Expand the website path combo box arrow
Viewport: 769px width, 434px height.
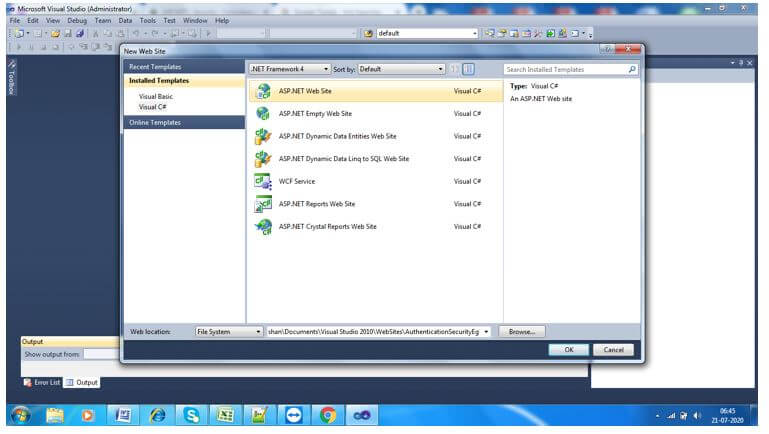[x=486, y=332]
